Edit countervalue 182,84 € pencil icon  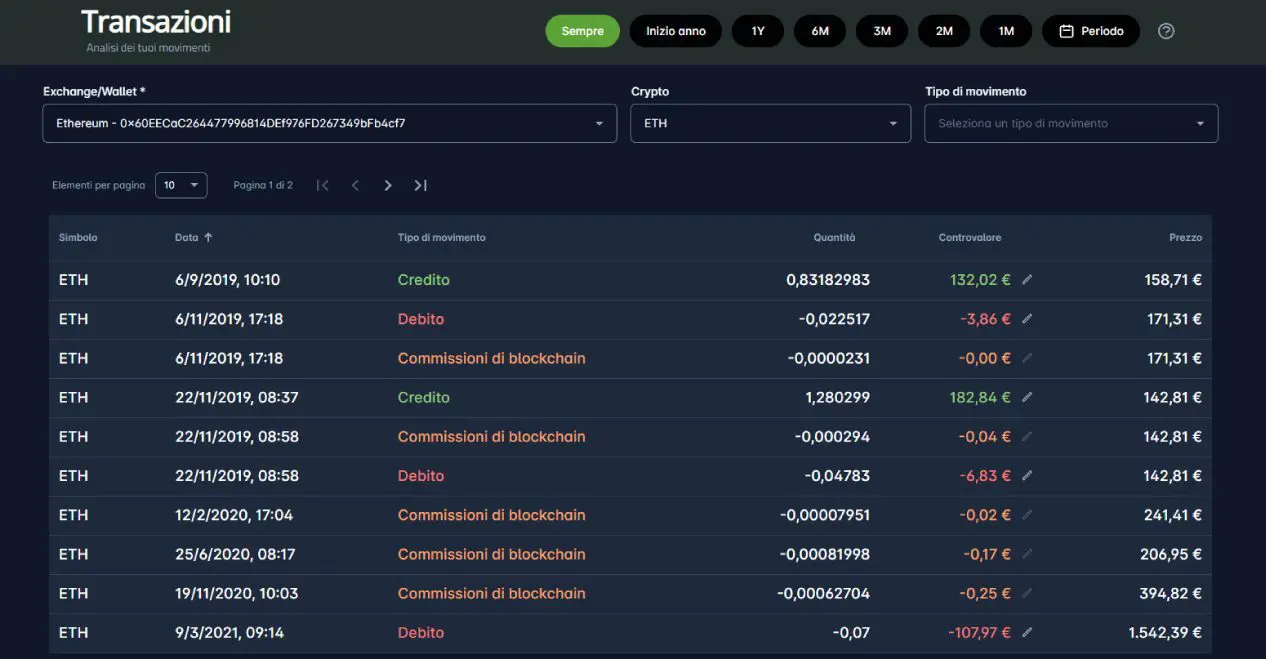click(x=1027, y=397)
